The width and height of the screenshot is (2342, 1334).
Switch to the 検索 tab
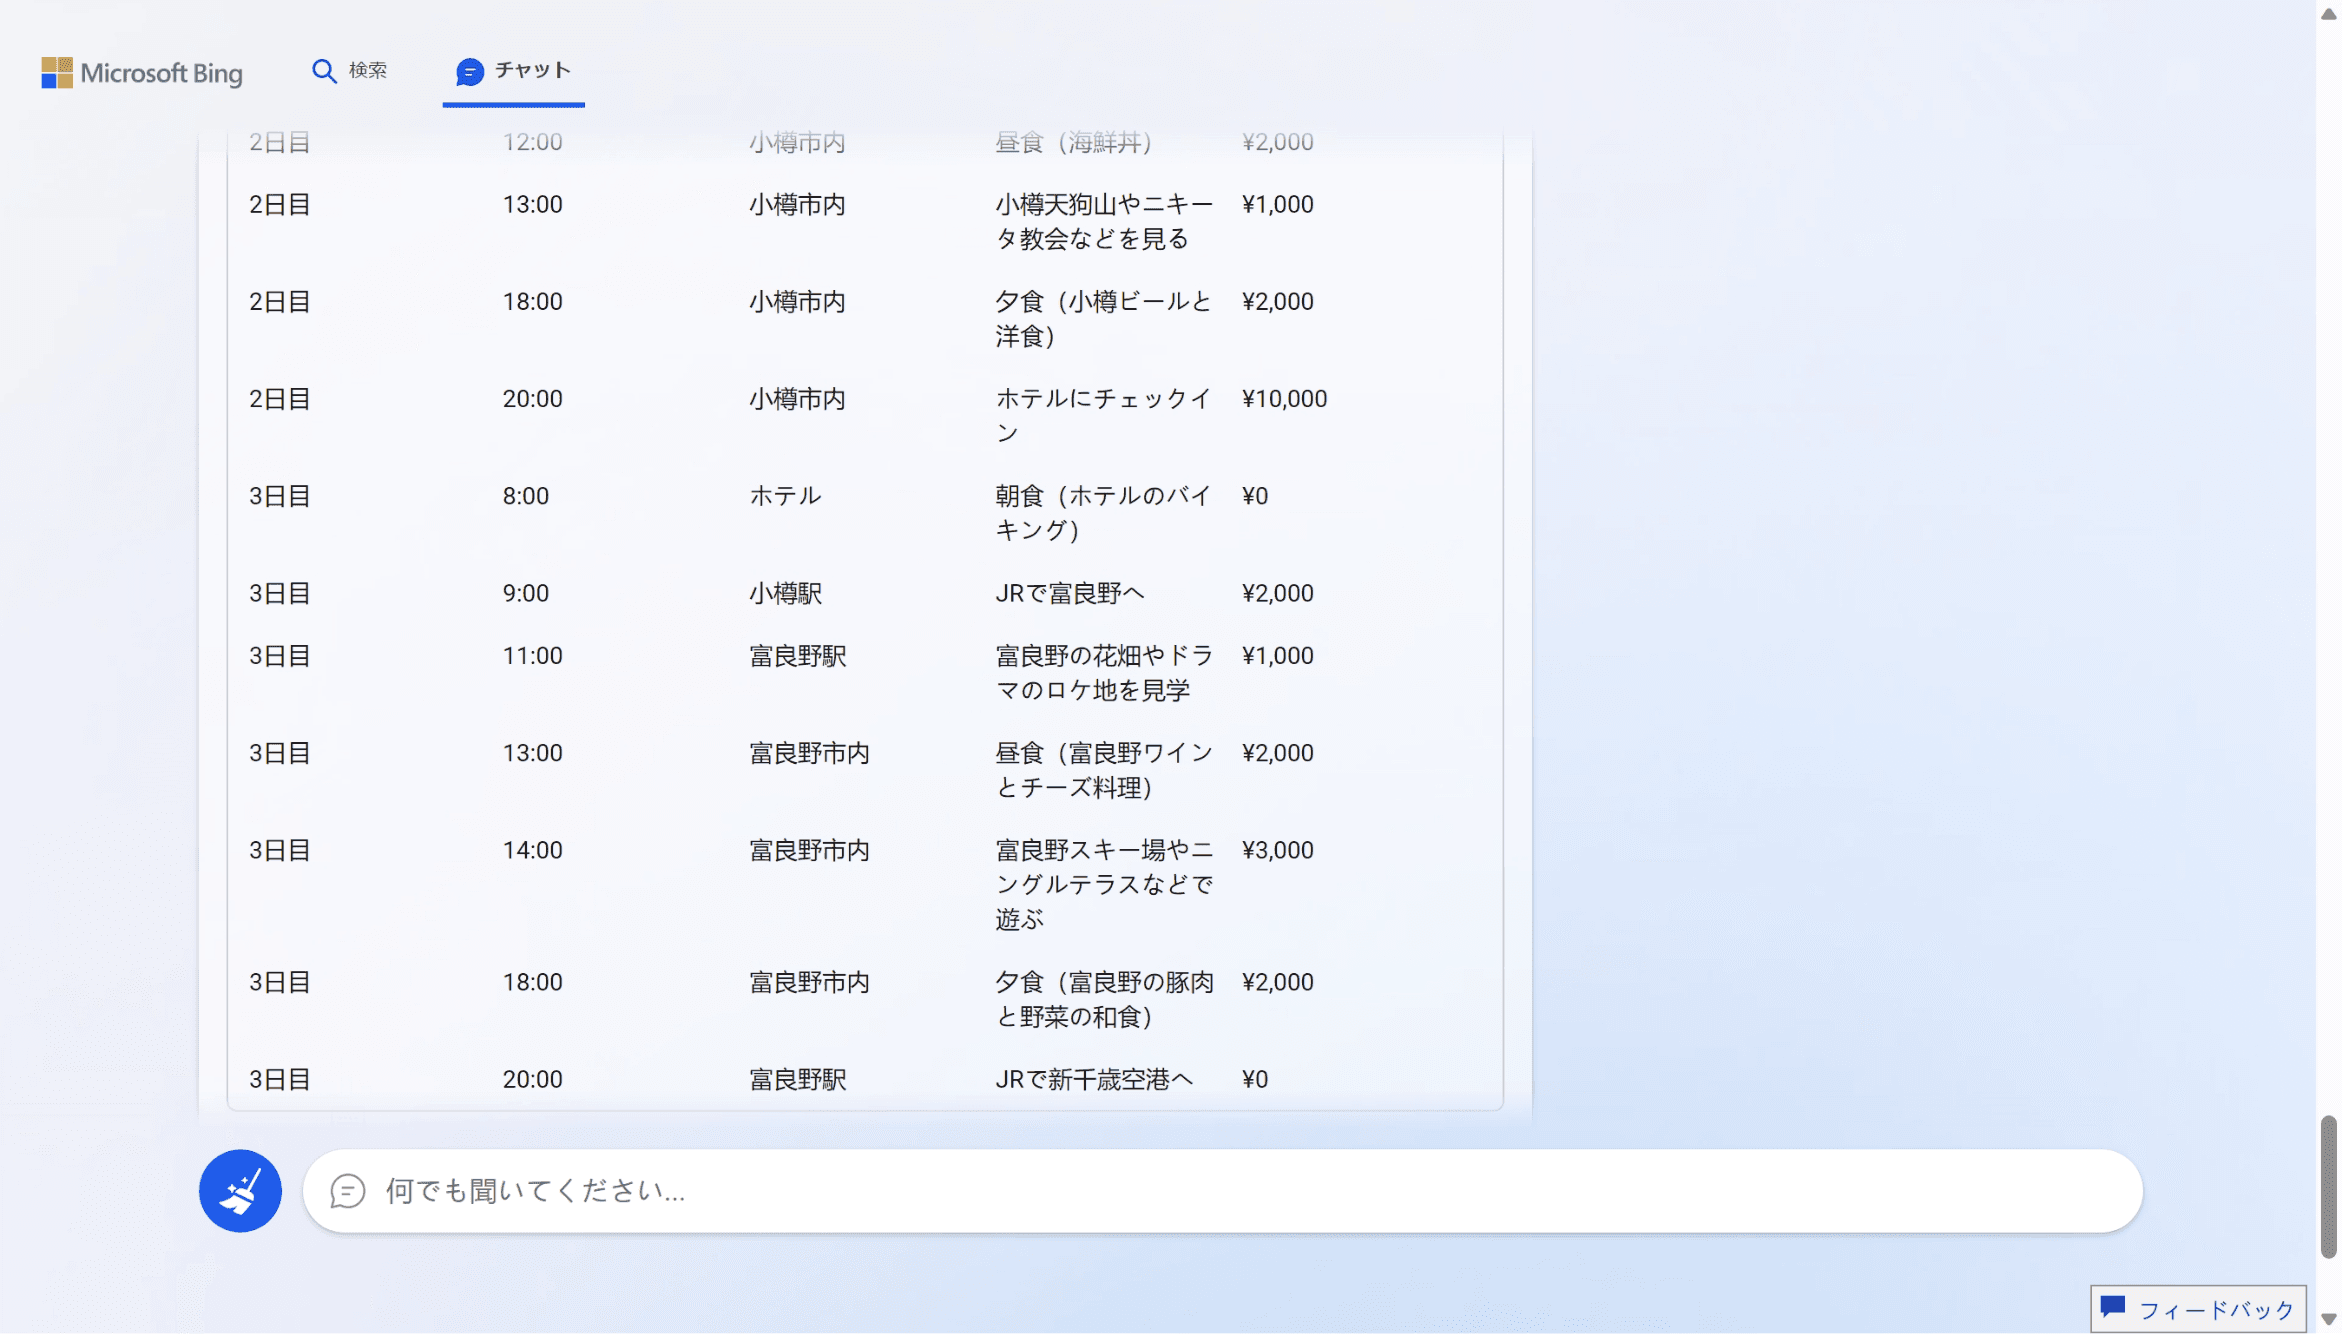coord(349,70)
